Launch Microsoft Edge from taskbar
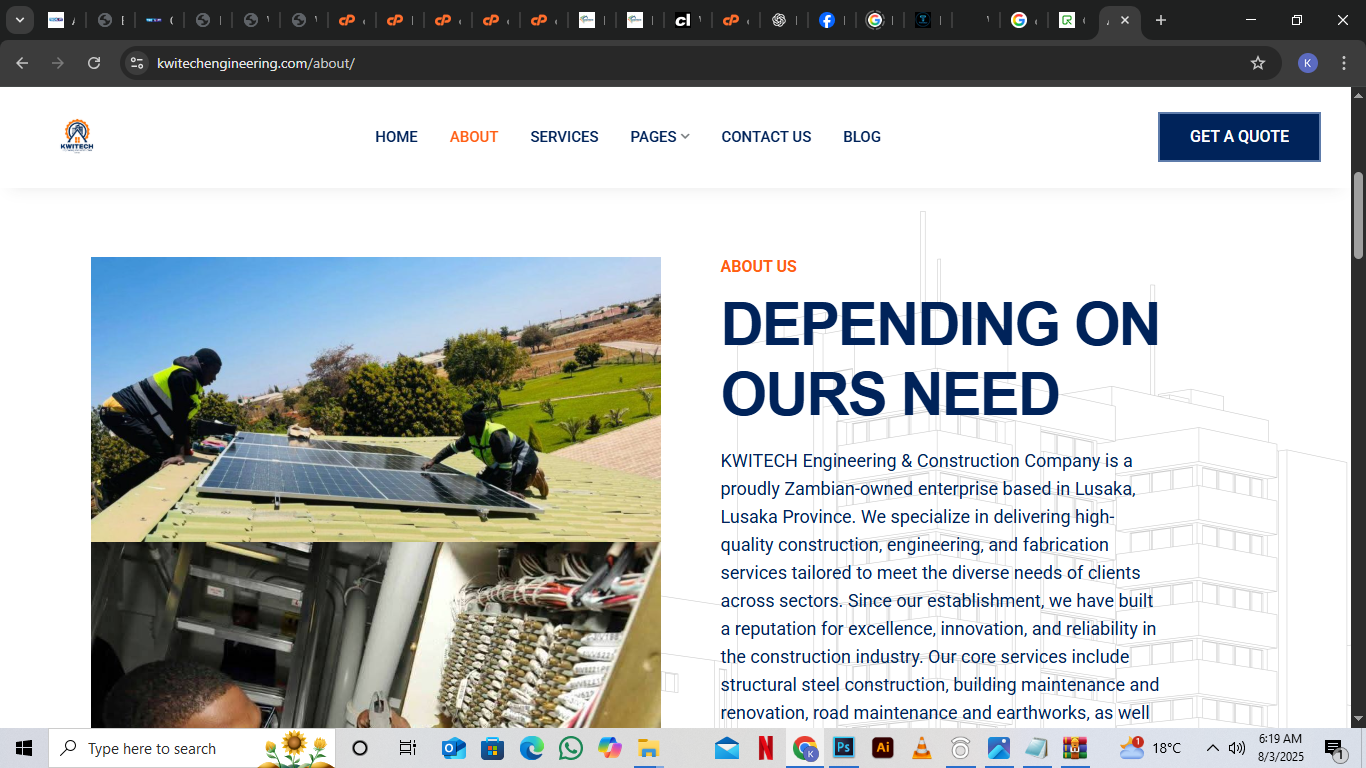The width and height of the screenshot is (1366, 768). pyautogui.click(x=531, y=748)
